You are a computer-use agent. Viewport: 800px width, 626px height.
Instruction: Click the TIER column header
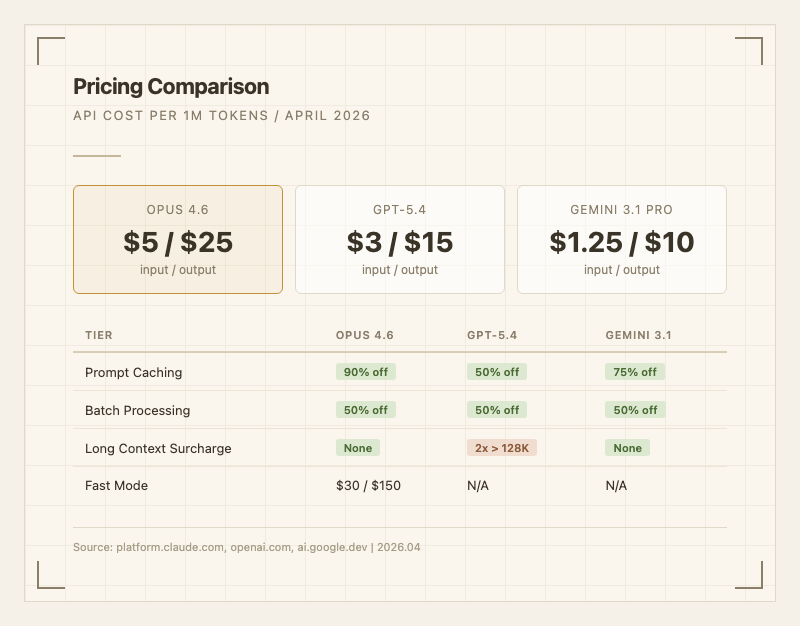pyautogui.click(x=99, y=335)
